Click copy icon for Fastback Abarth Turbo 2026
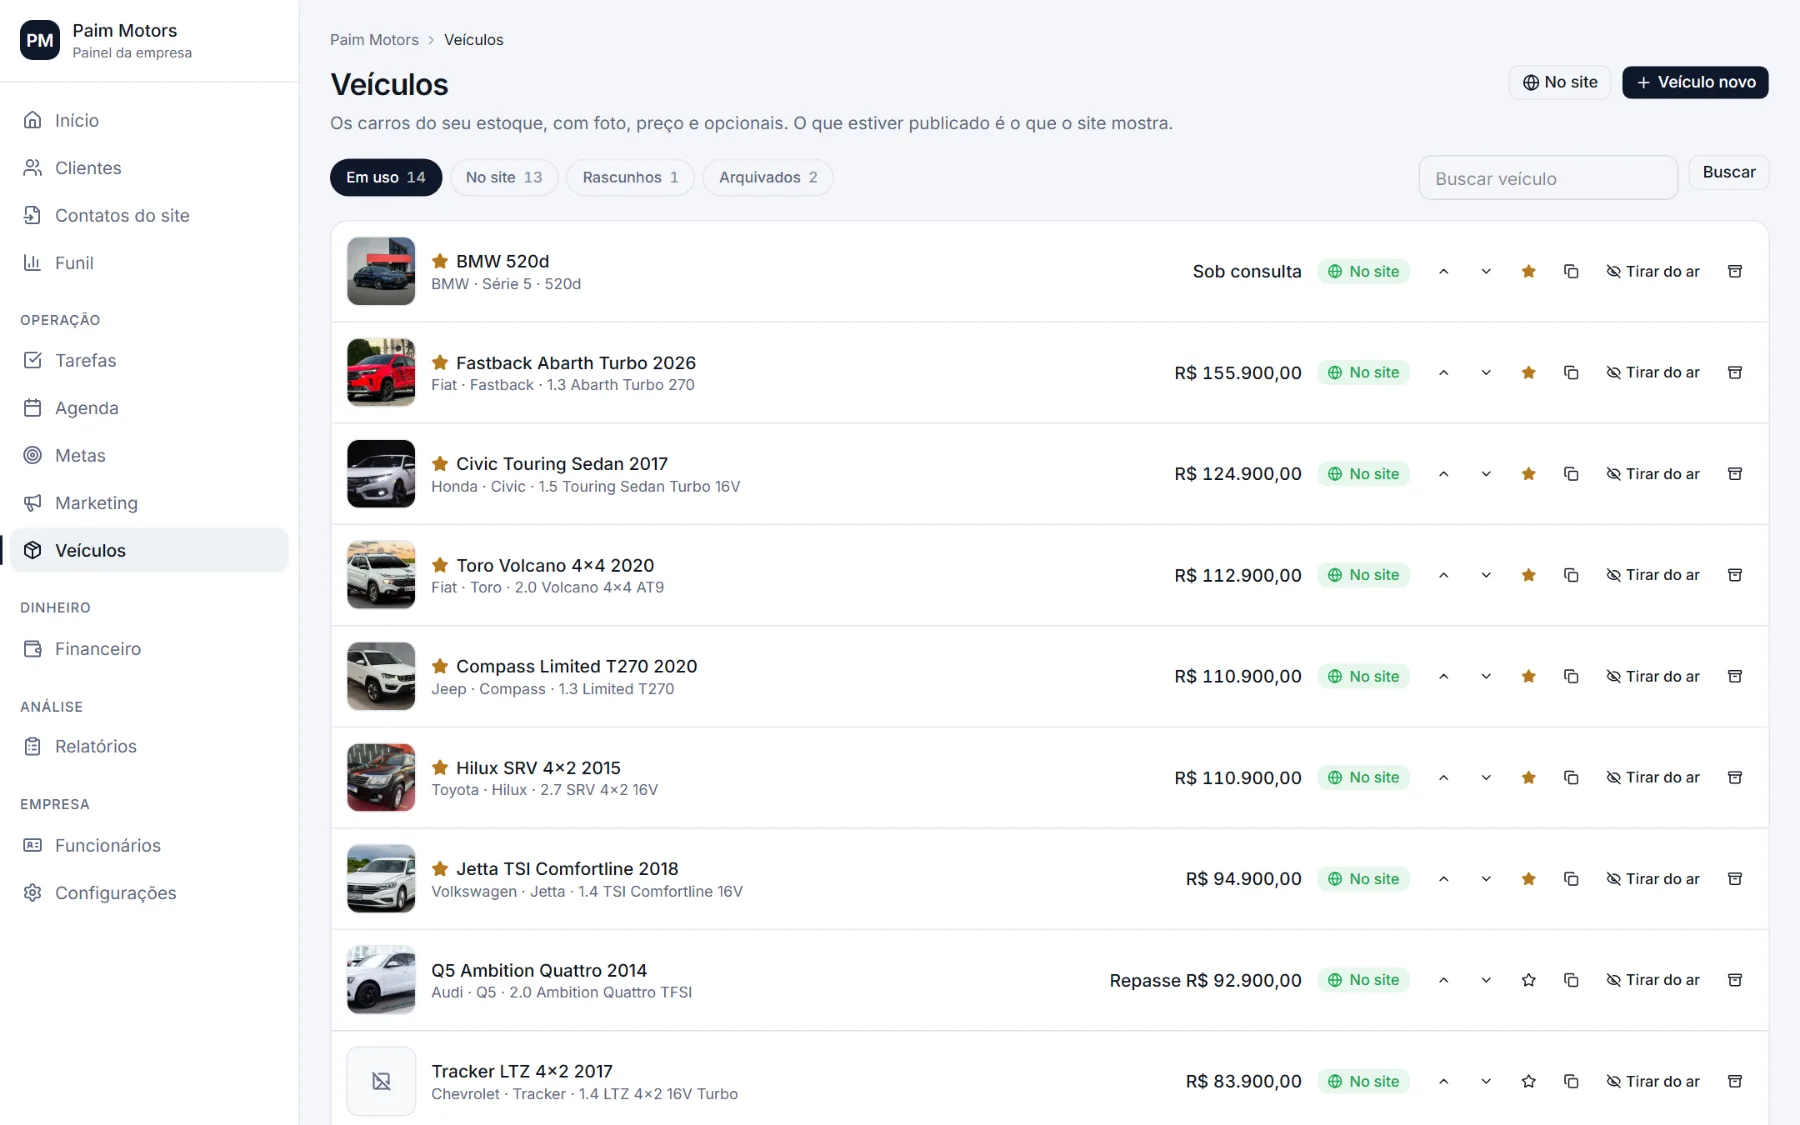This screenshot has height=1125, width=1800. [x=1571, y=373]
